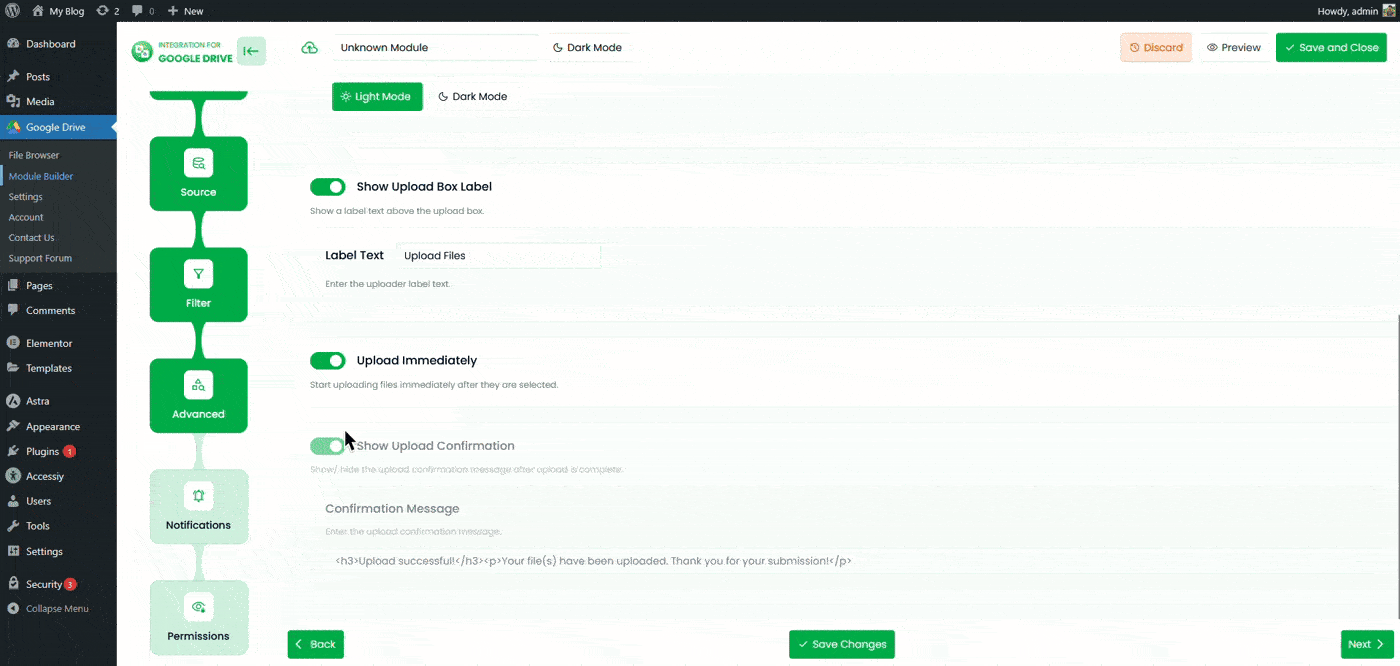Click Save and Close button
1400x666 pixels.
click(x=1330, y=48)
